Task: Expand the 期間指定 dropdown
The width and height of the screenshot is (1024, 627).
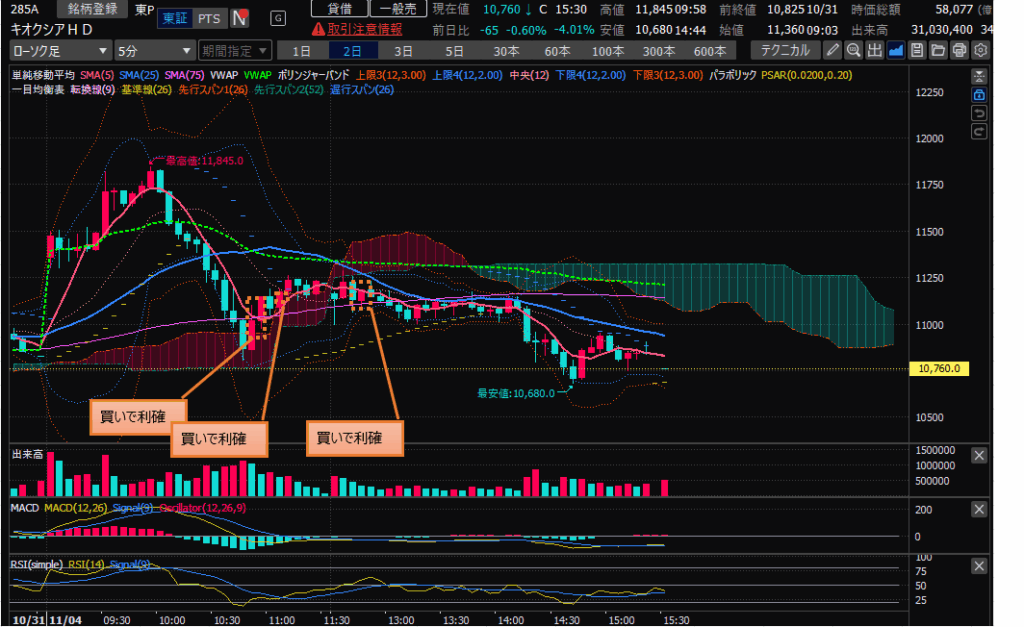Action: 234,50
